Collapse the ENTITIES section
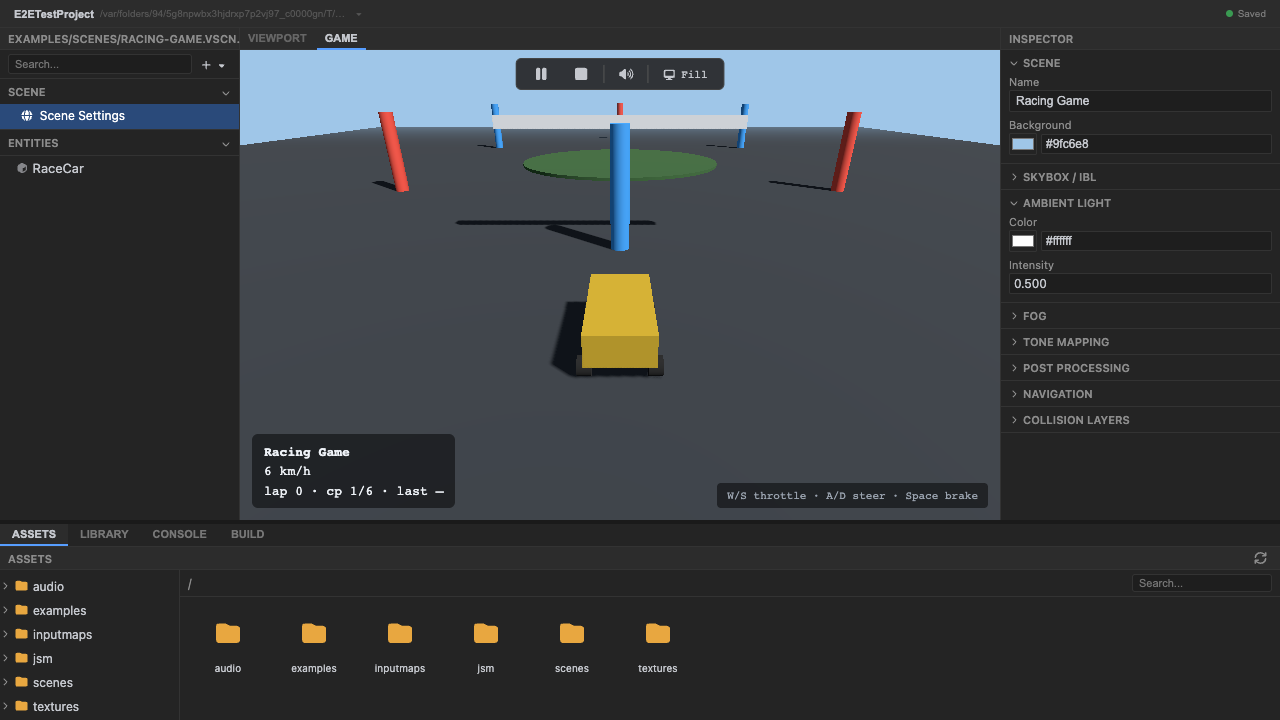 (x=225, y=143)
